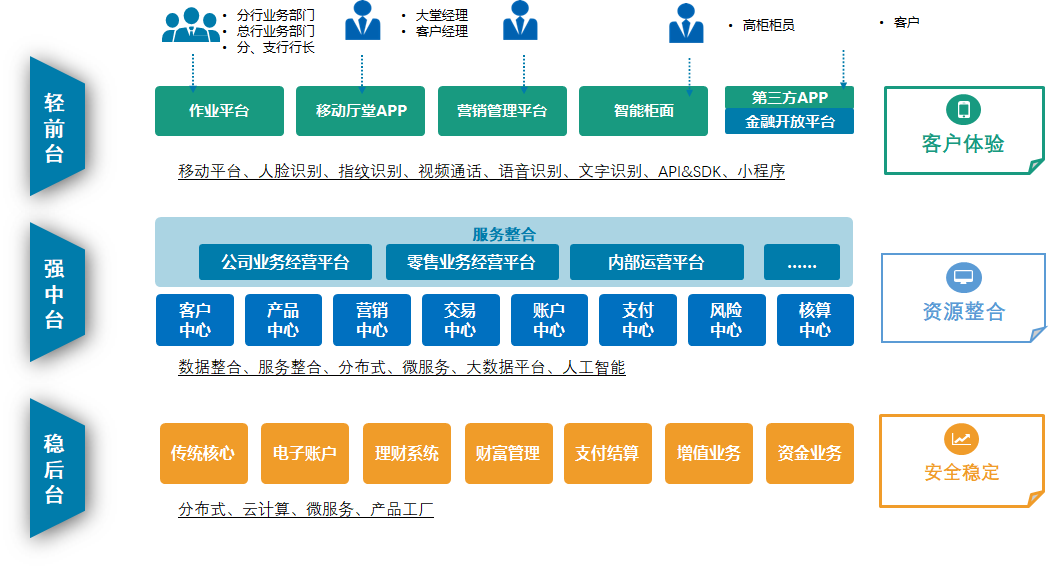
Task: Click the 支付结算 orange box
Action: coord(607,453)
